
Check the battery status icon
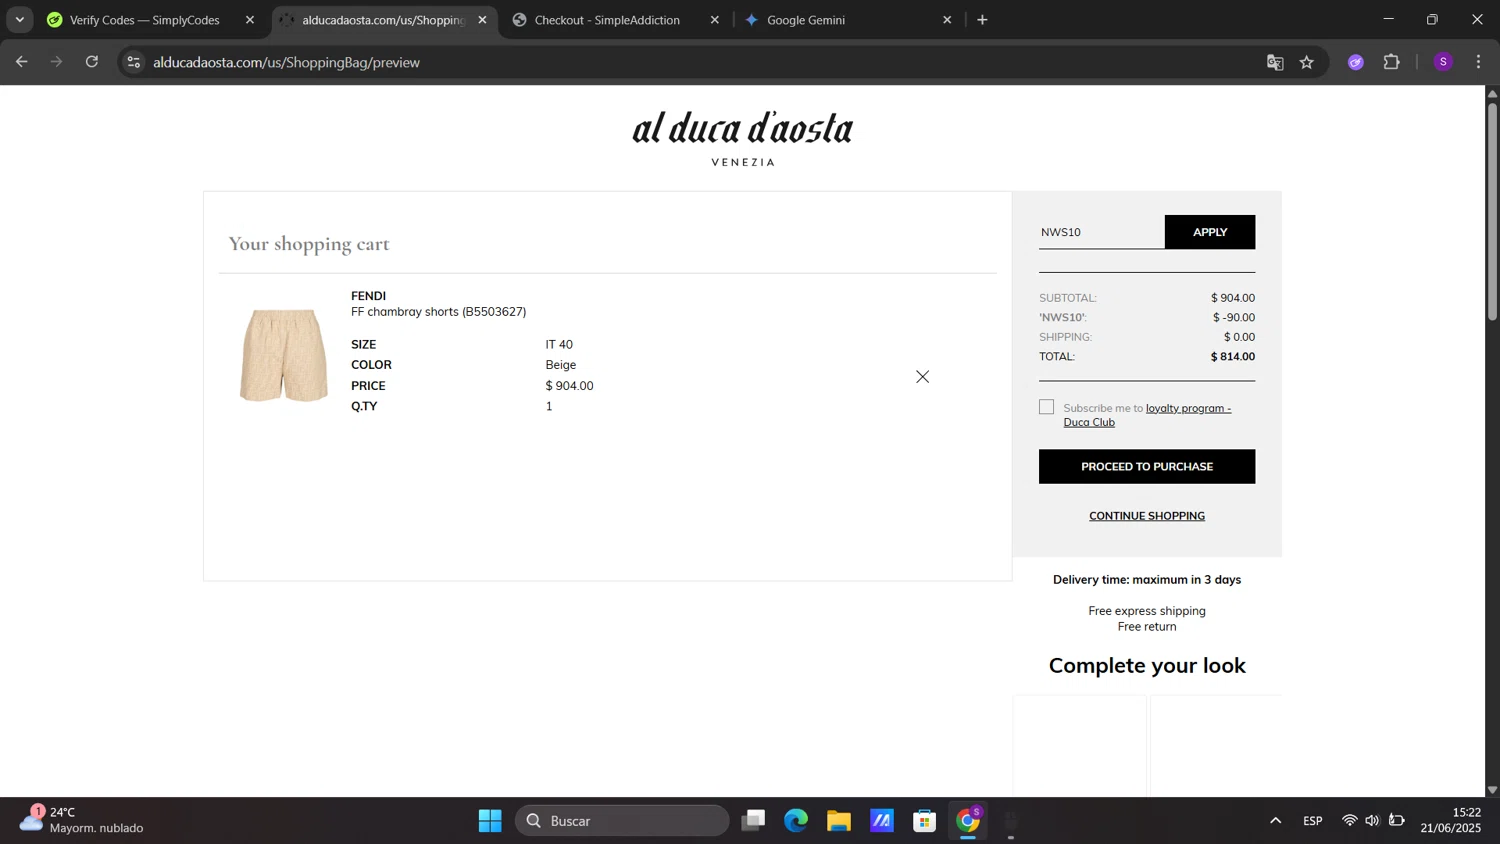coord(1397,821)
